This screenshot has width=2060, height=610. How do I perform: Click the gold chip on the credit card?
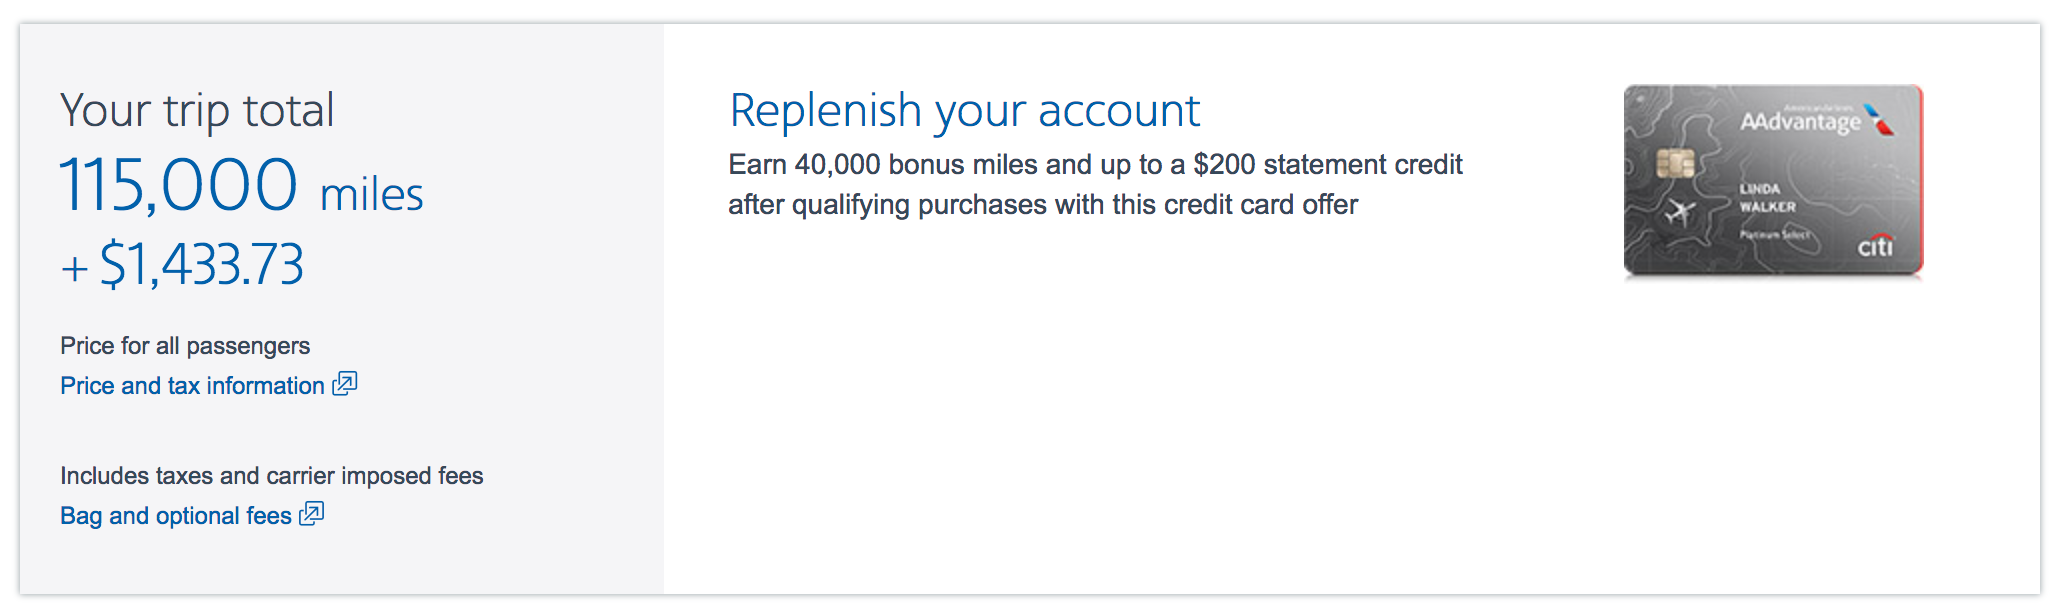coord(1675,163)
